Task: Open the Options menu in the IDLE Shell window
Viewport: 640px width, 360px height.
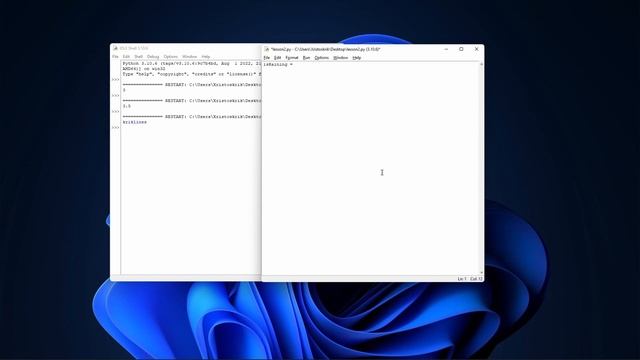Action: coord(171,57)
